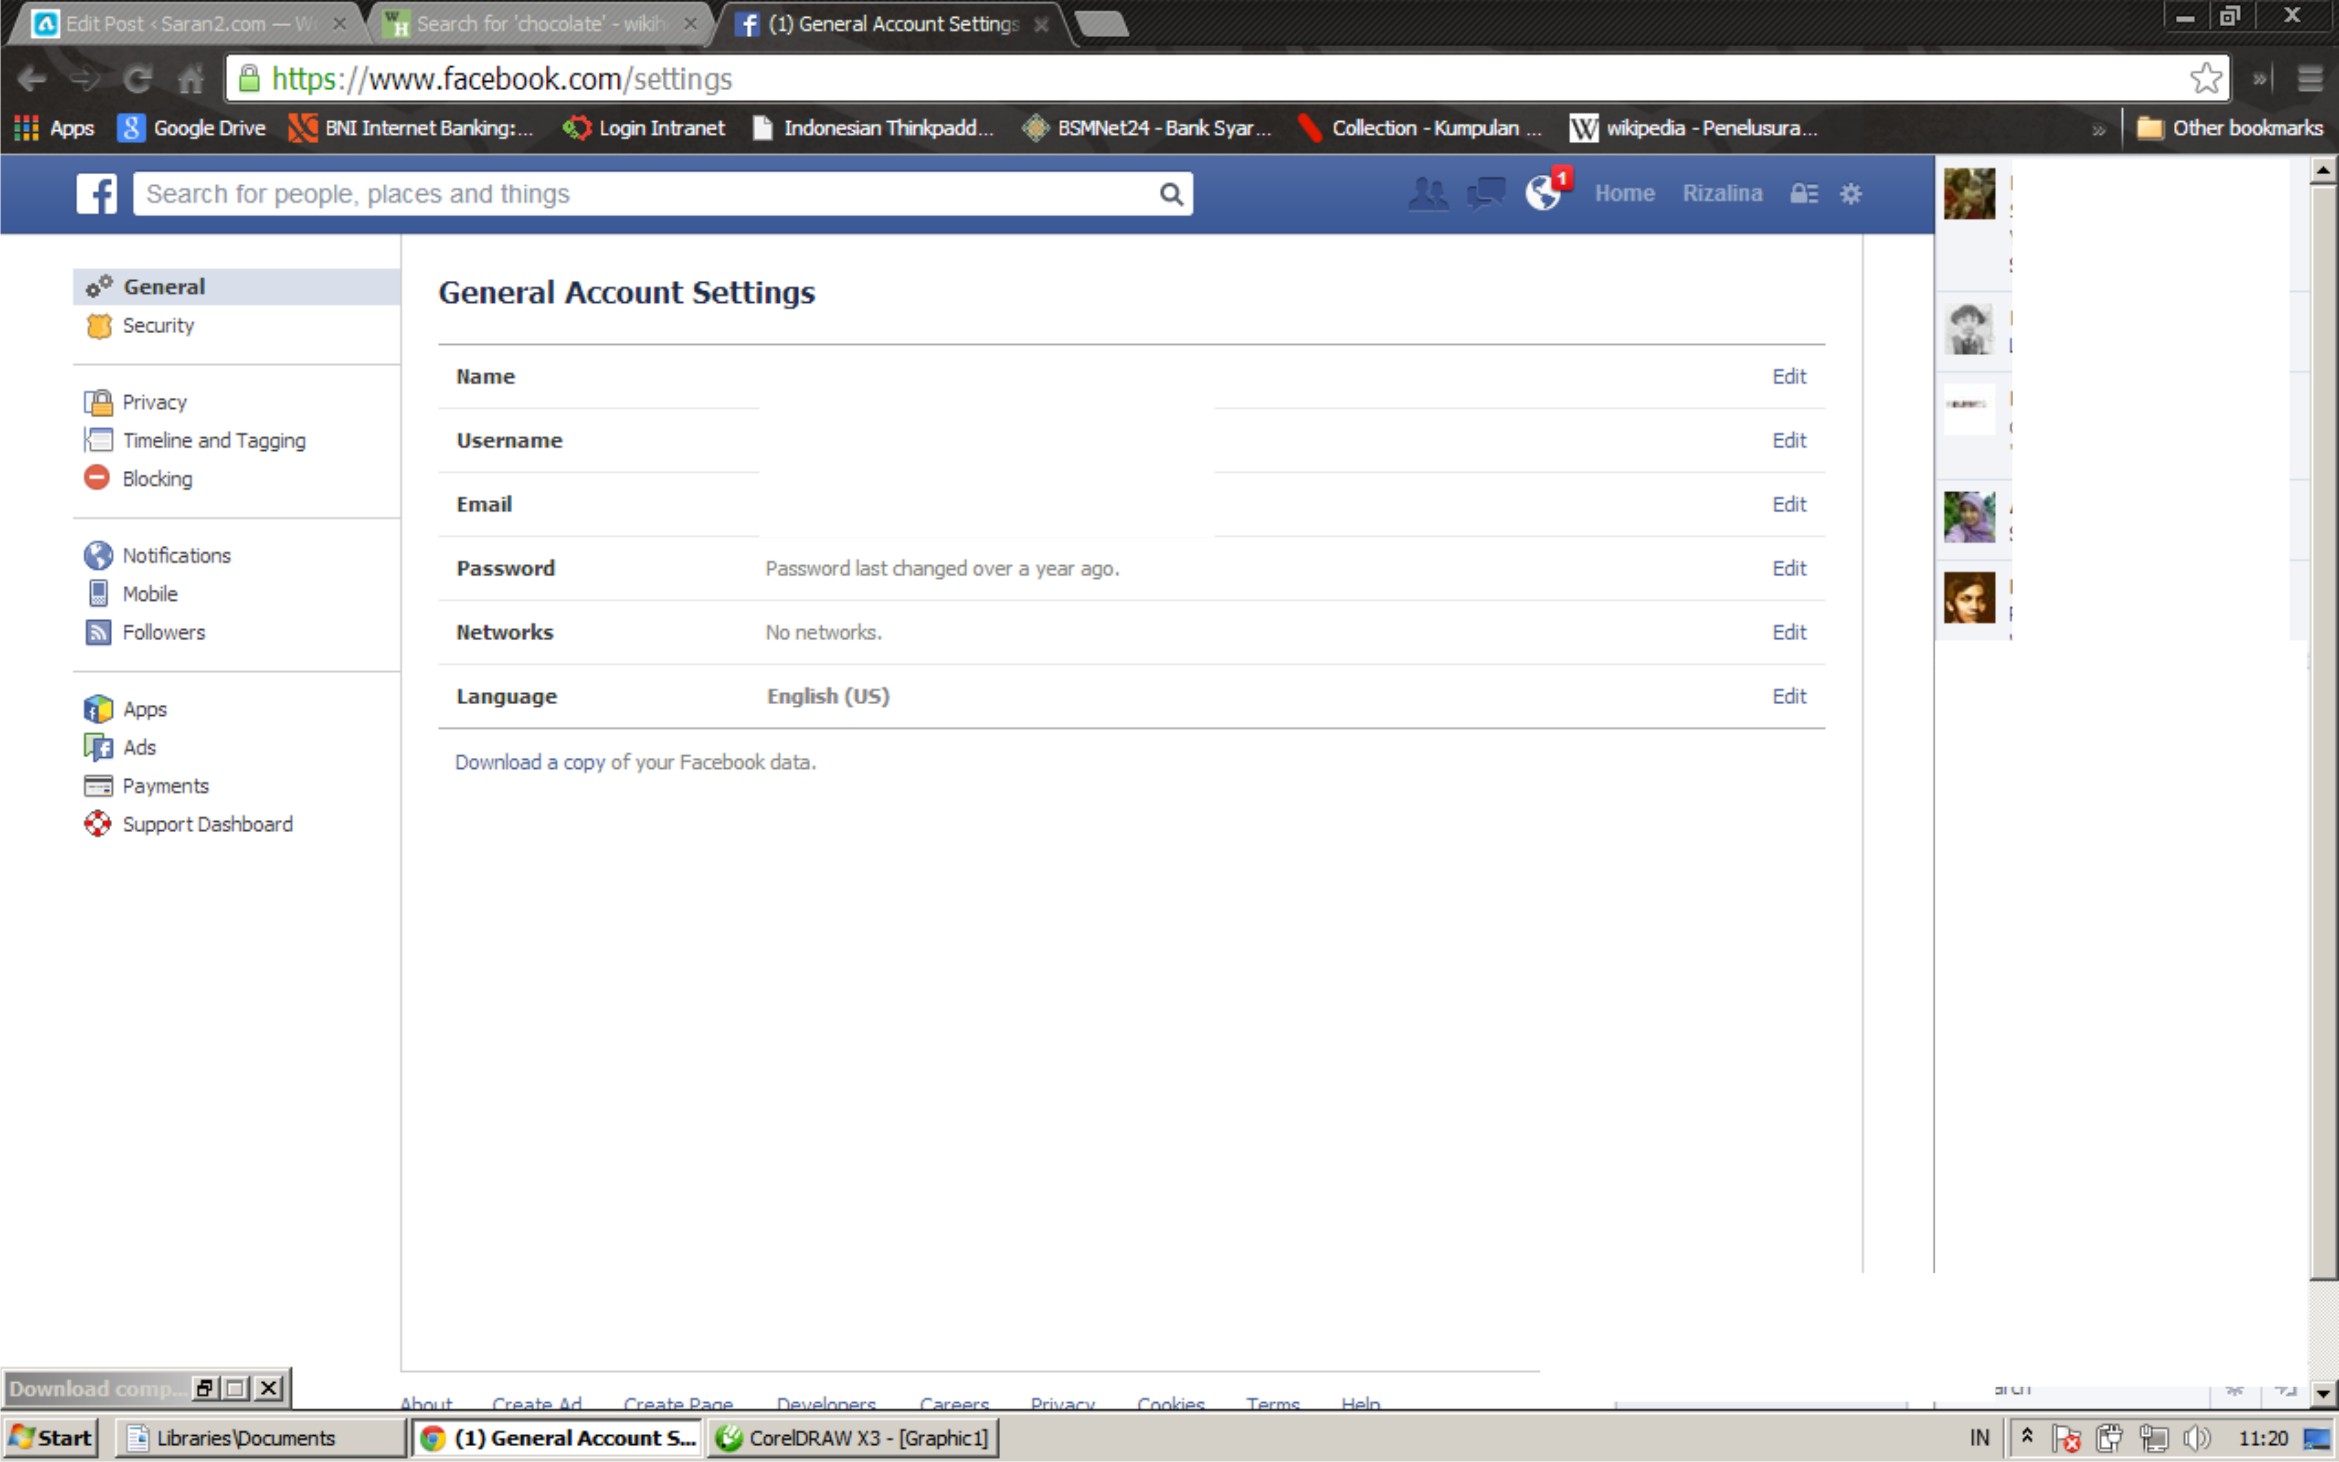Click the page scrollbar up arrow
2339x1462 pixels.
2323,172
